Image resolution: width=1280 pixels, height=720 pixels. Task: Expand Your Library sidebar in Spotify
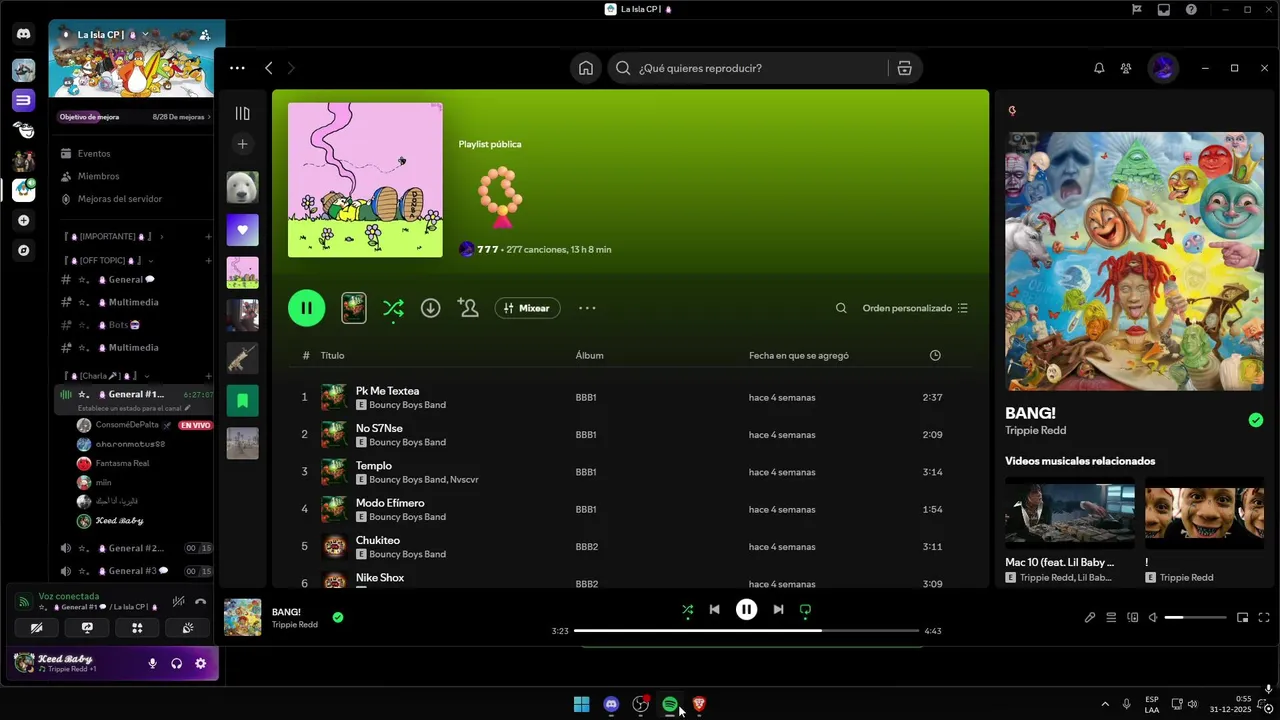pyautogui.click(x=242, y=113)
